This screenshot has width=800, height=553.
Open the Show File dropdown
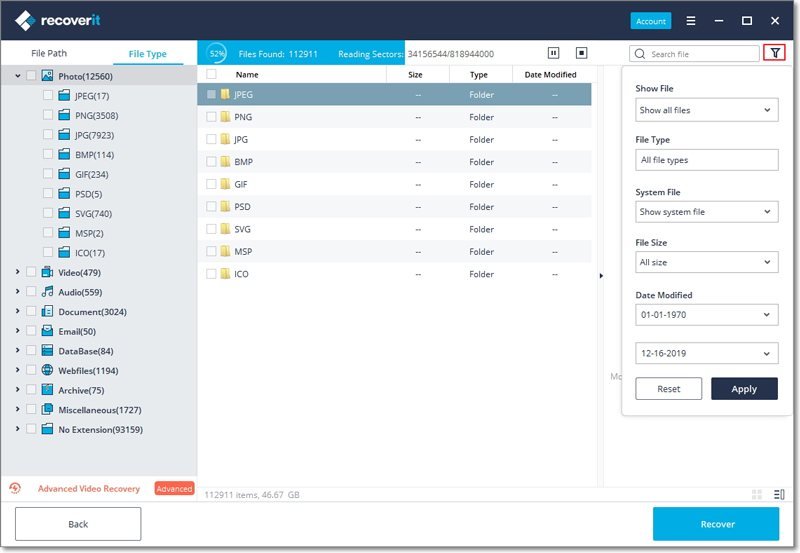[x=707, y=110]
